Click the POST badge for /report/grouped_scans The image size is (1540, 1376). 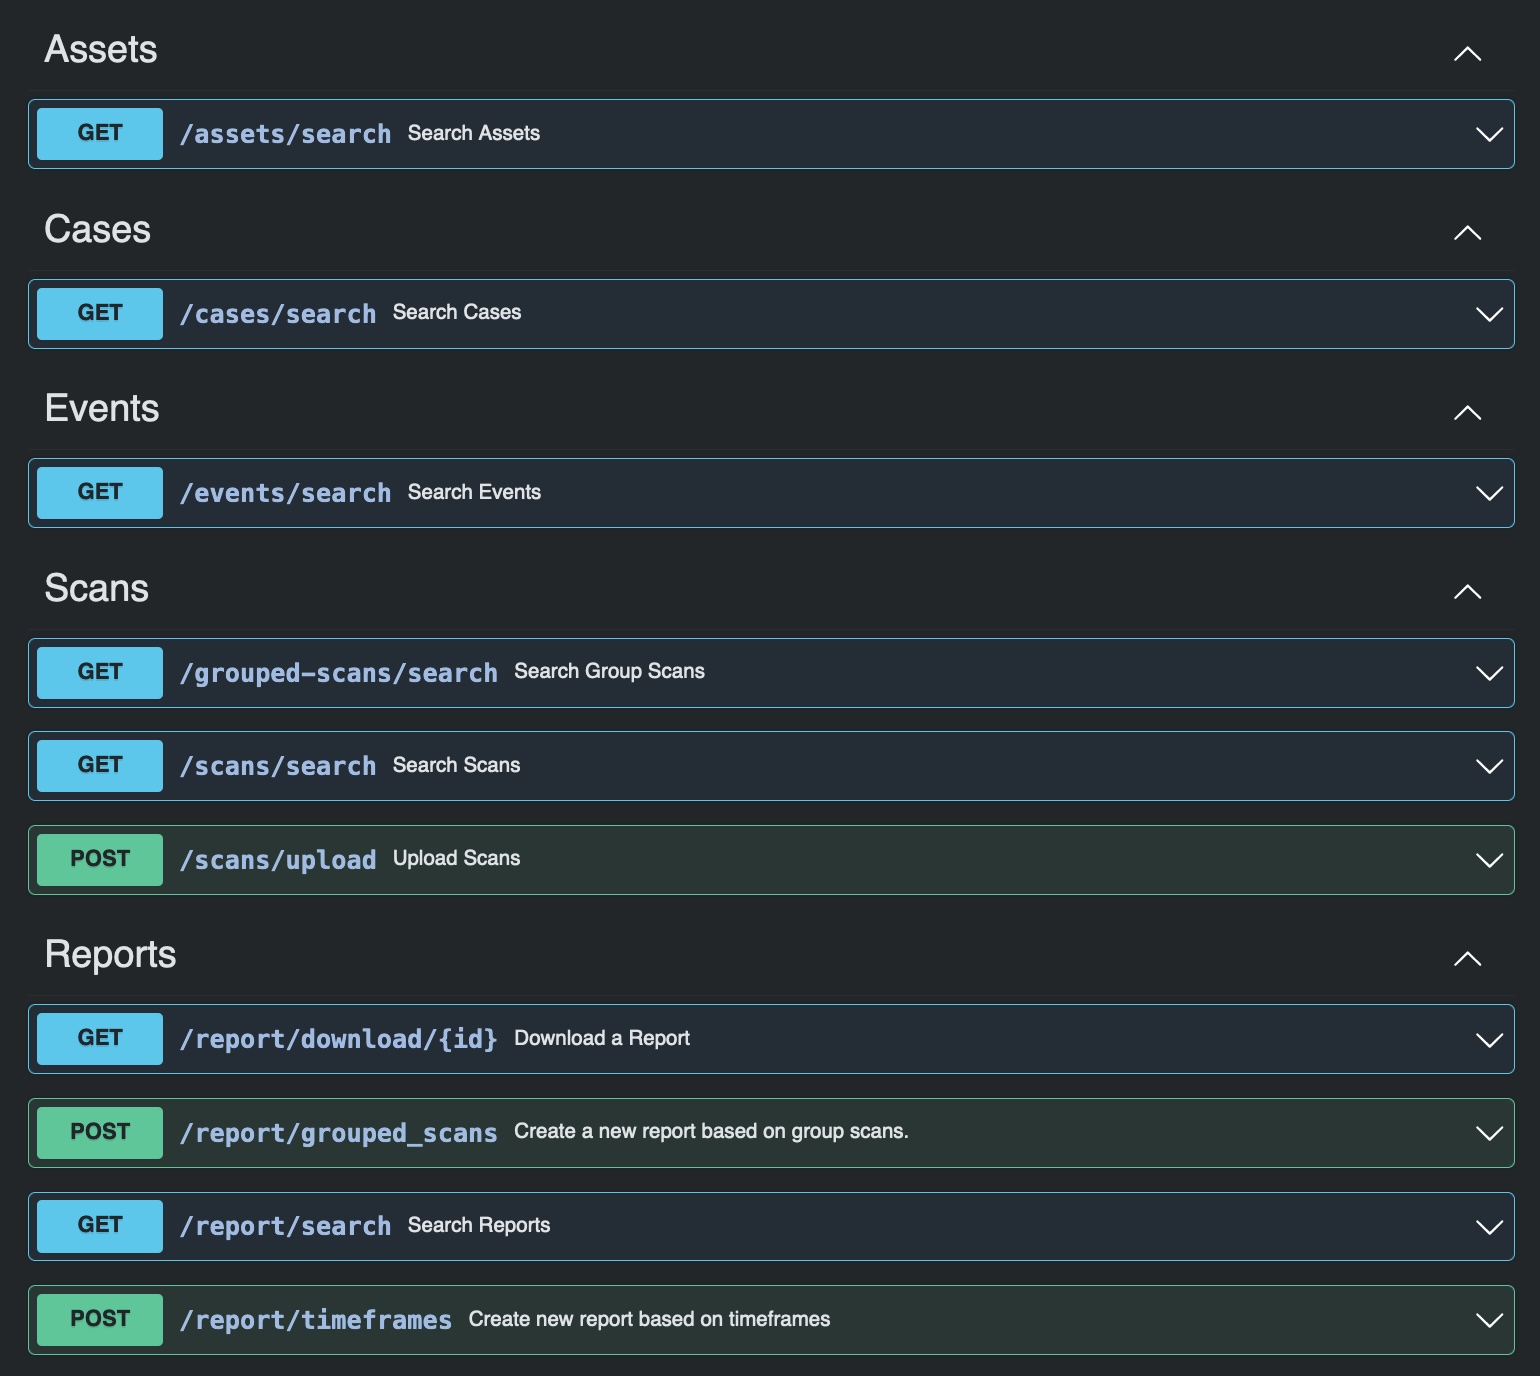[100, 1132]
